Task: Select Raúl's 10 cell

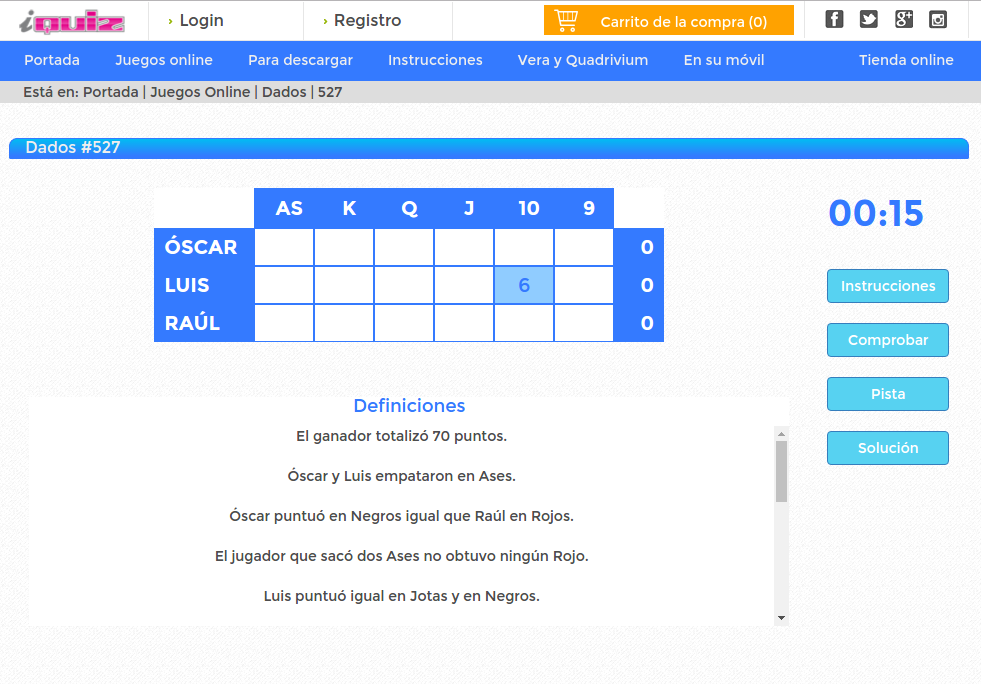Action: pyautogui.click(x=524, y=323)
